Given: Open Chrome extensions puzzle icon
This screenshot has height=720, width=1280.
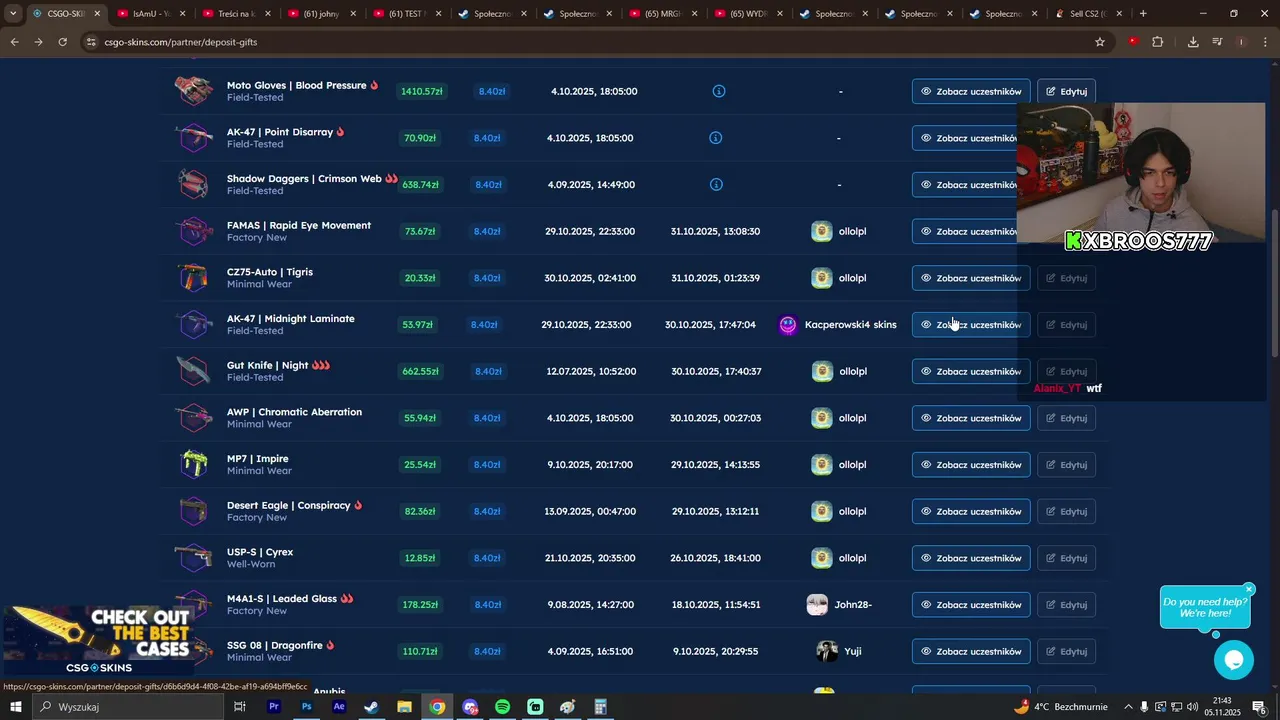Looking at the screenshot, I should coord(1158,42).
